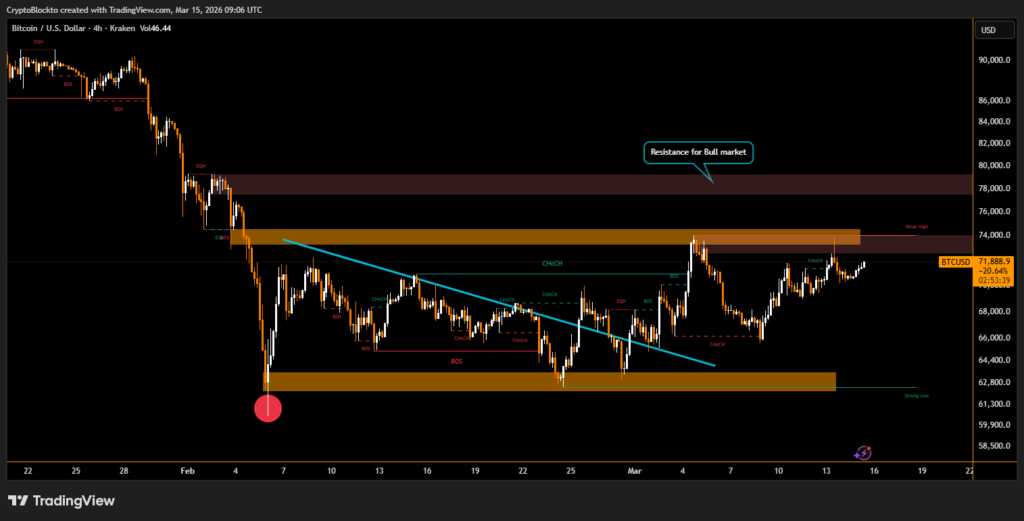
Task: Select the upper orange resistance zone rectangle
Action: (x=545, y=237)
